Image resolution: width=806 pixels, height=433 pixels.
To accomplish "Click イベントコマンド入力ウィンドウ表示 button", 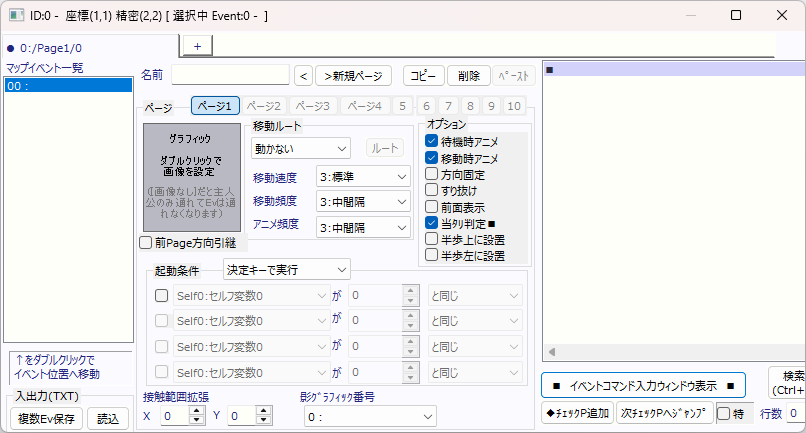I will pyautogui.click(x=643, y=386).
